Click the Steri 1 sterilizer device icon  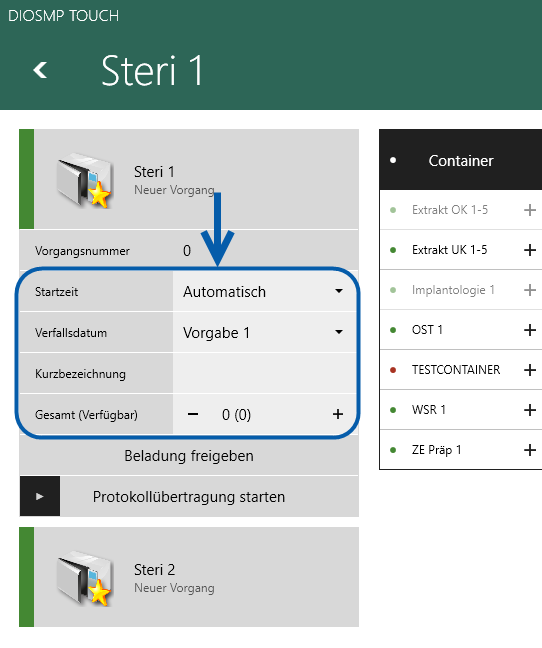click(84, 180)
